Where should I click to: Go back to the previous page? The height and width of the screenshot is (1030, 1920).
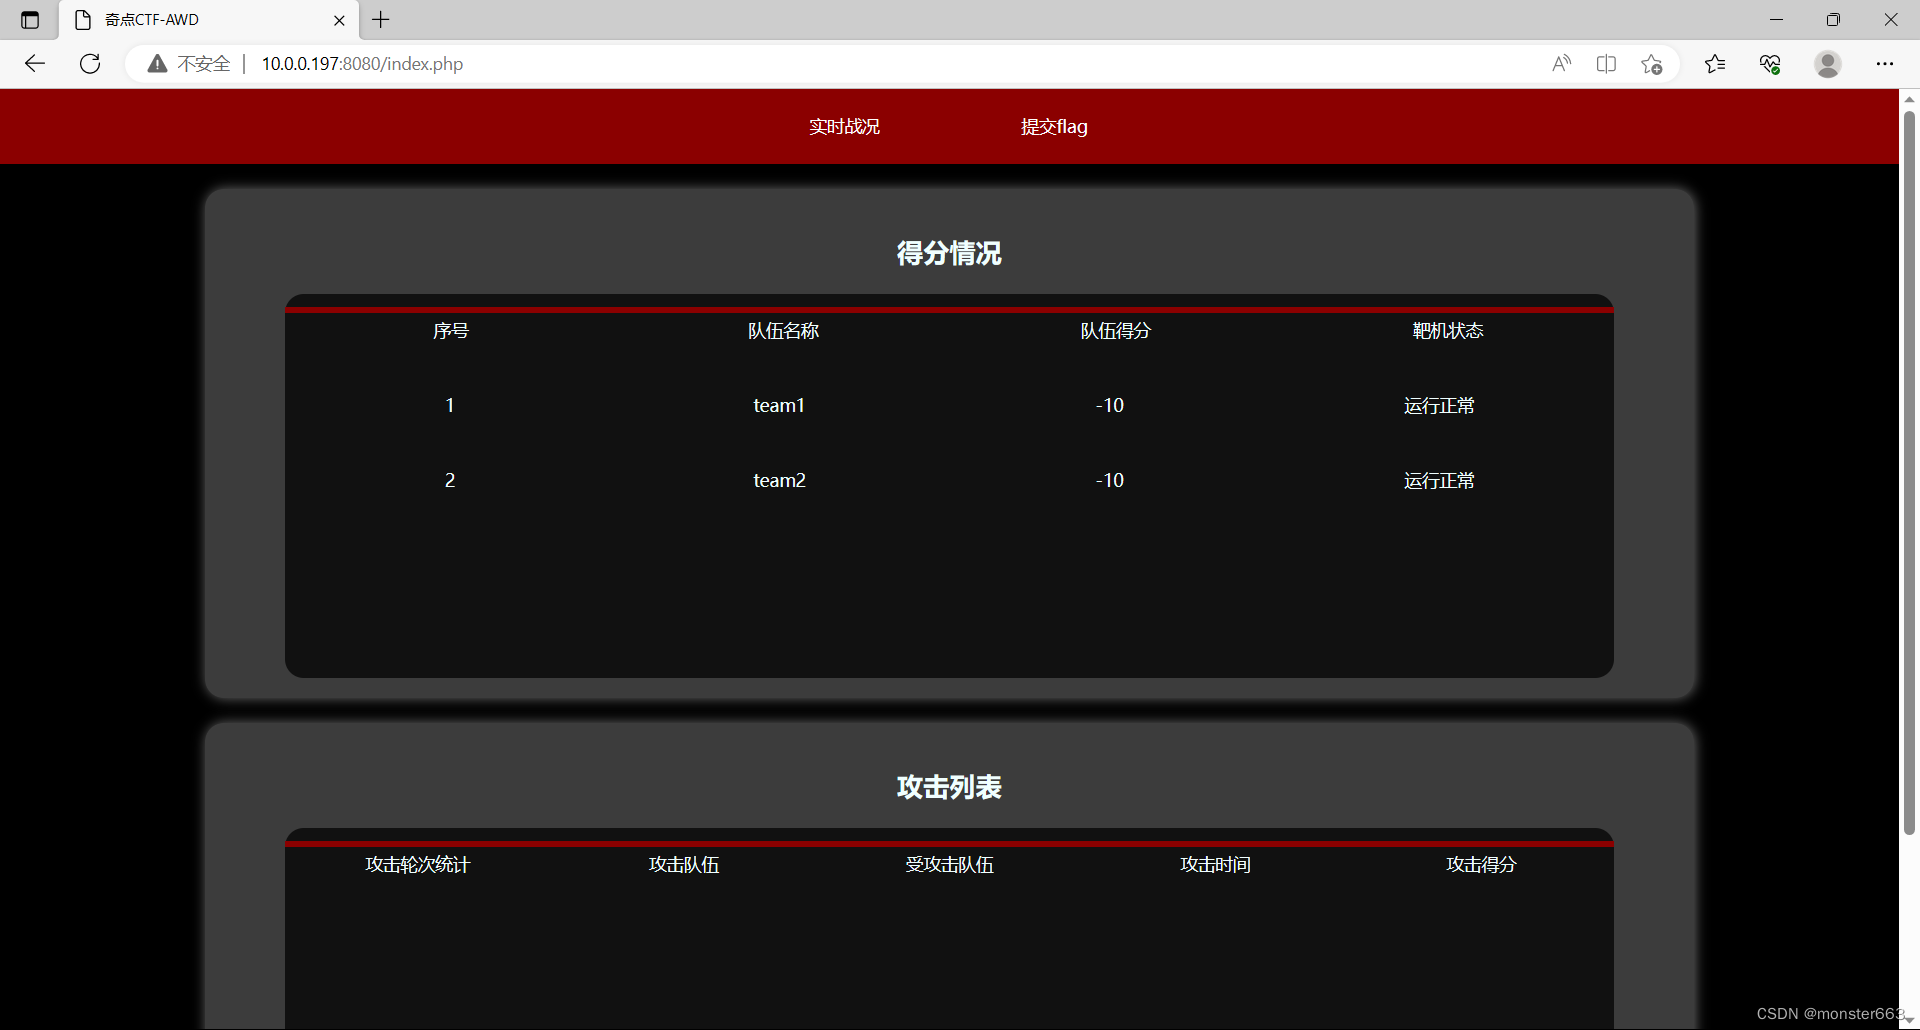click(35, 64)
